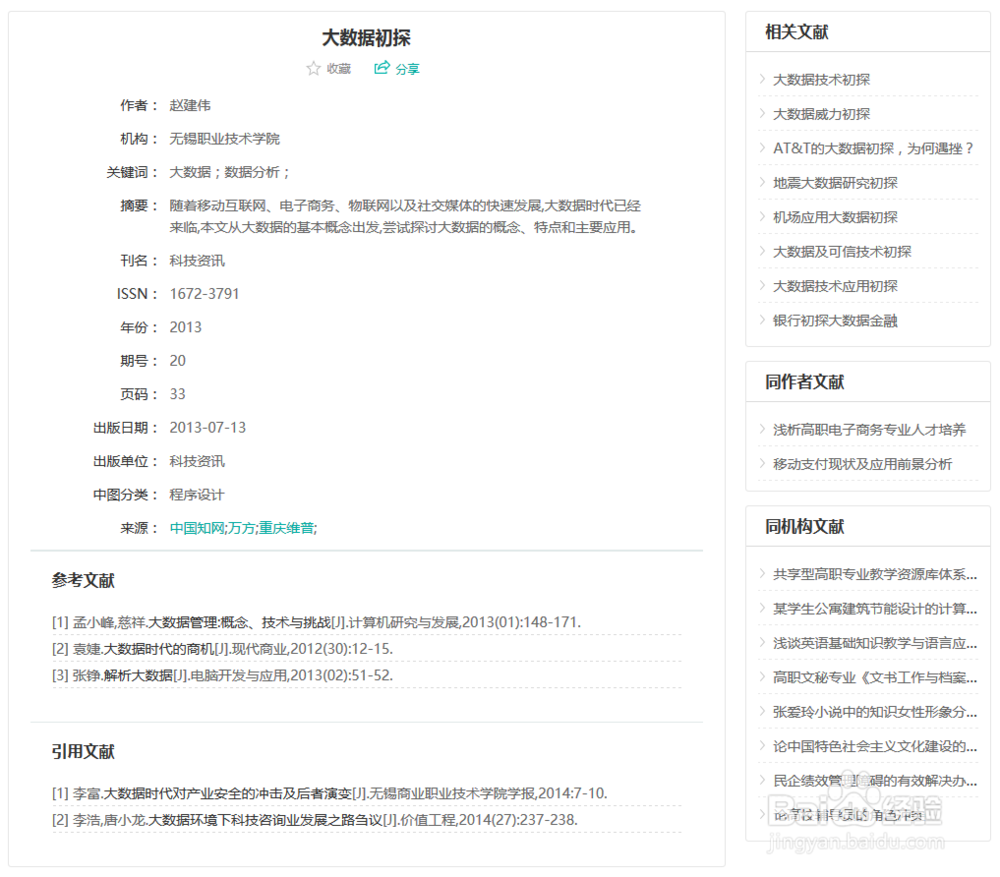Click publisher 科技资讯 beside 出版单位
Image resolution: width=1000 pixels, height=877 pixels.
tap(197, 462)
